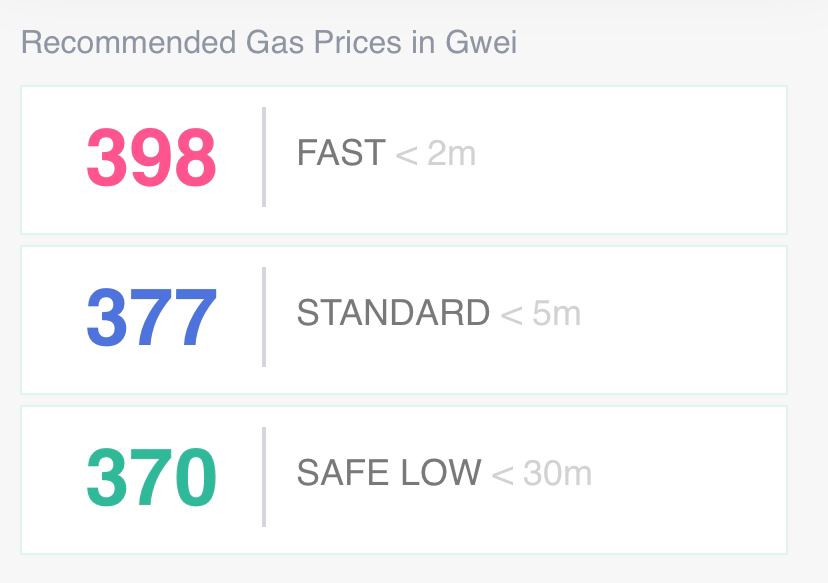This screenshot has height=583, width=828.
Task: Click 'Gas Prices' text in the title
Action: pos(324,42)
